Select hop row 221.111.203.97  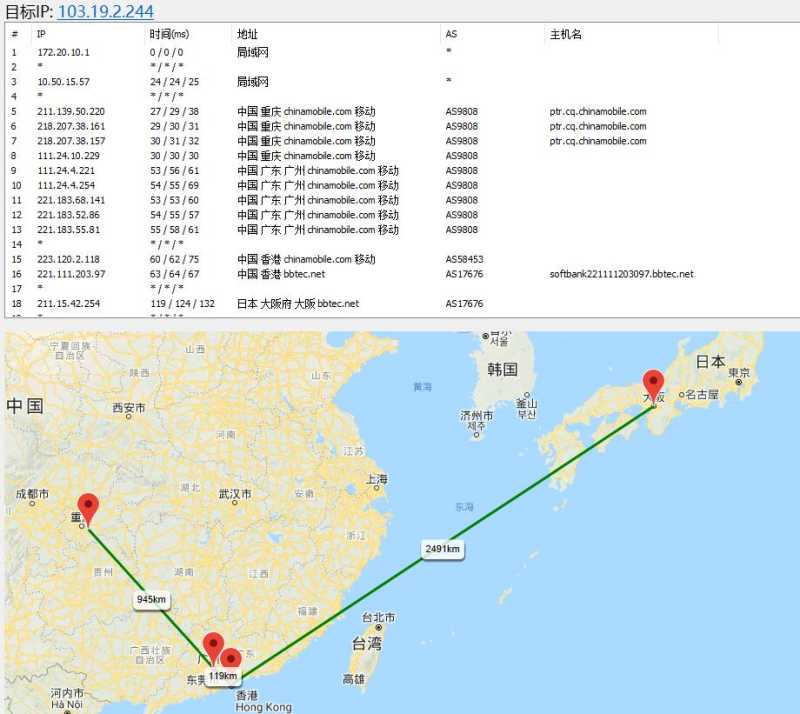click(402, 274)
